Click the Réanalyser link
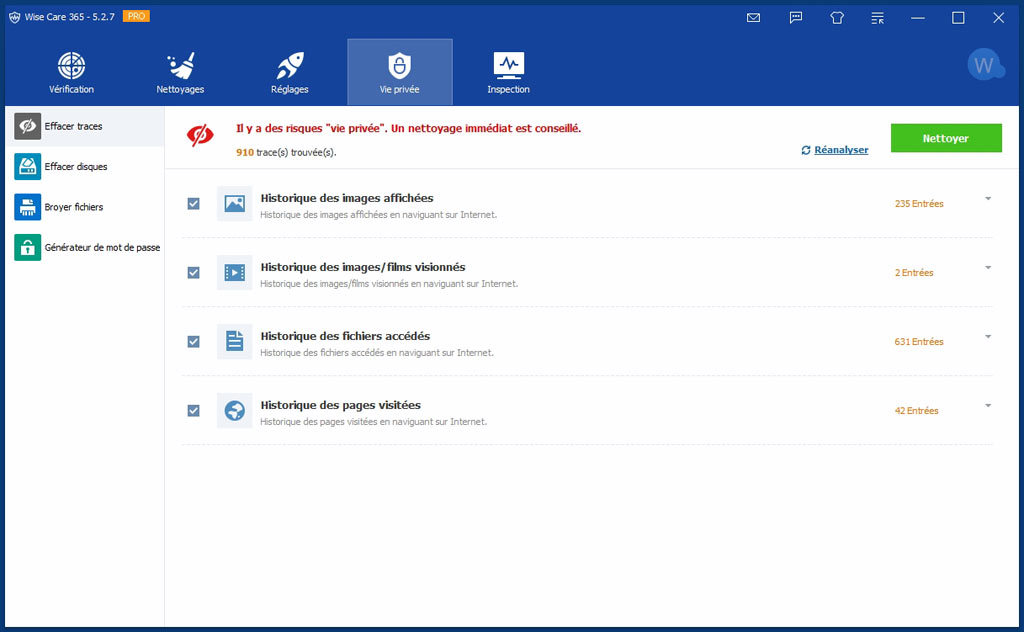Viewport: 1024px width, 632px height. [841, 150]
